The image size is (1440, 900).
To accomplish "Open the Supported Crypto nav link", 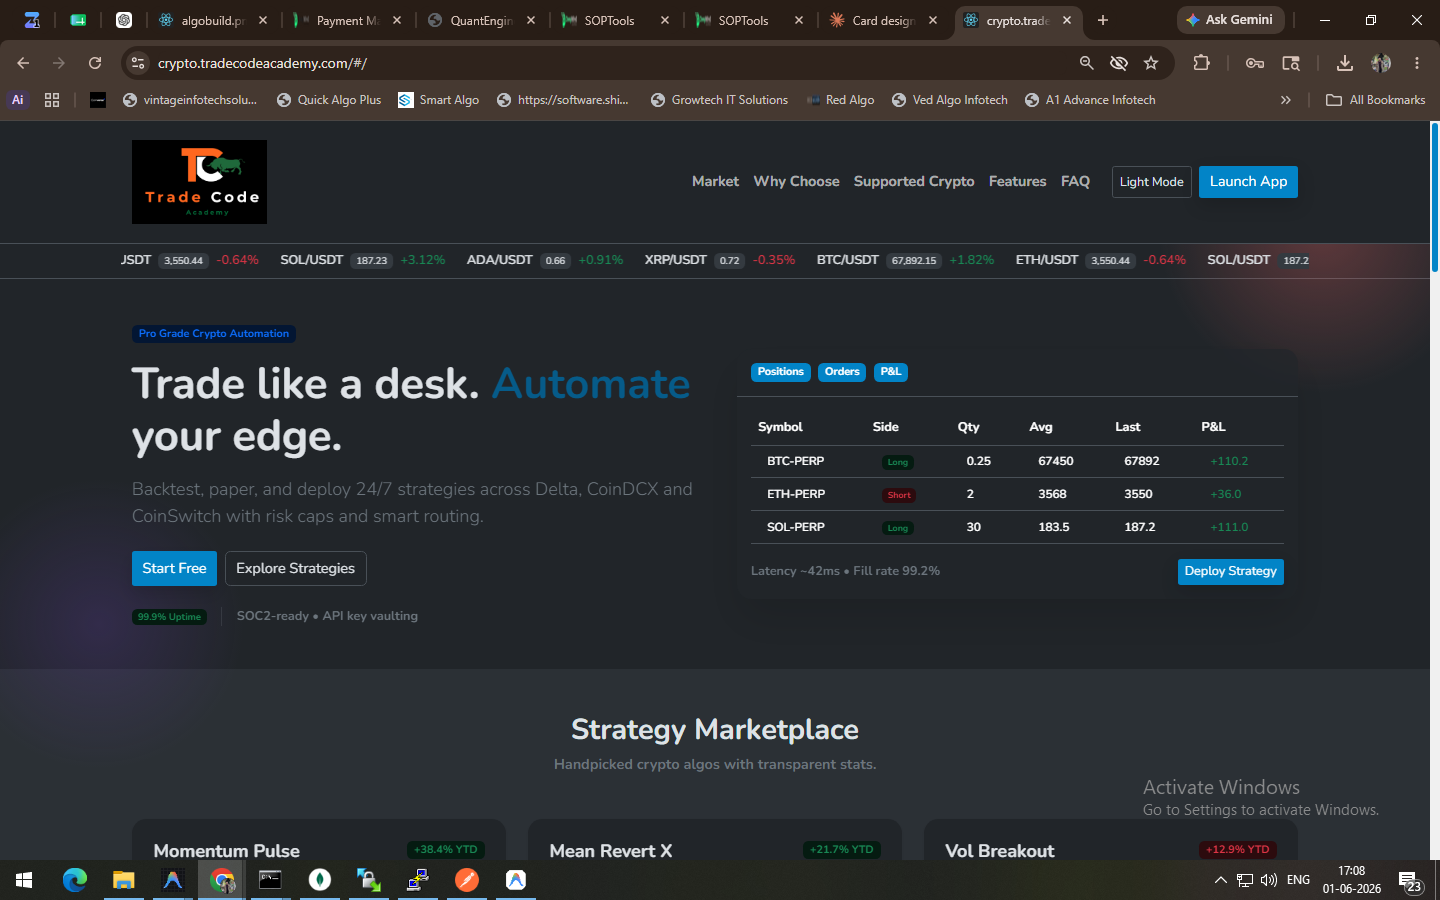I will pyautogui.click(x=914, y=181).
